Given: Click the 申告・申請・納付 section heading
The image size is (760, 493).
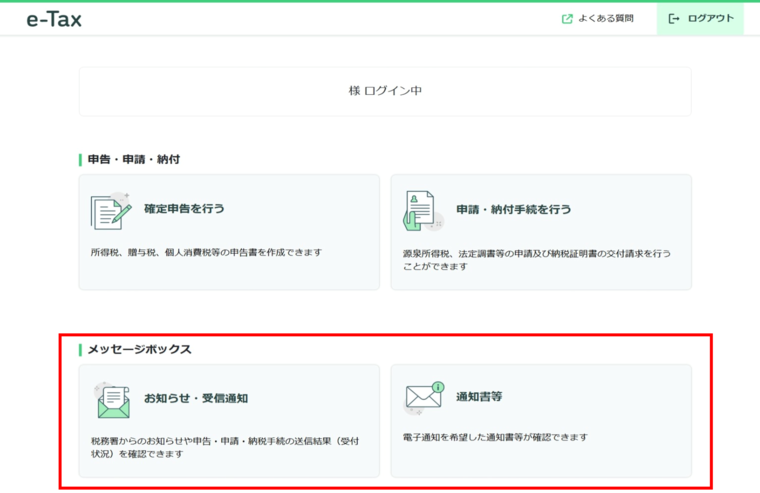Looking at the screenshot, I should [x=134, y=159].
